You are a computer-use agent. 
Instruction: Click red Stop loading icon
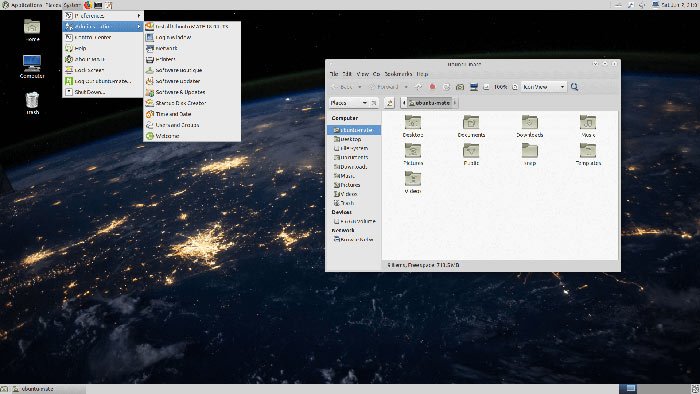click(x=432, y=87)
